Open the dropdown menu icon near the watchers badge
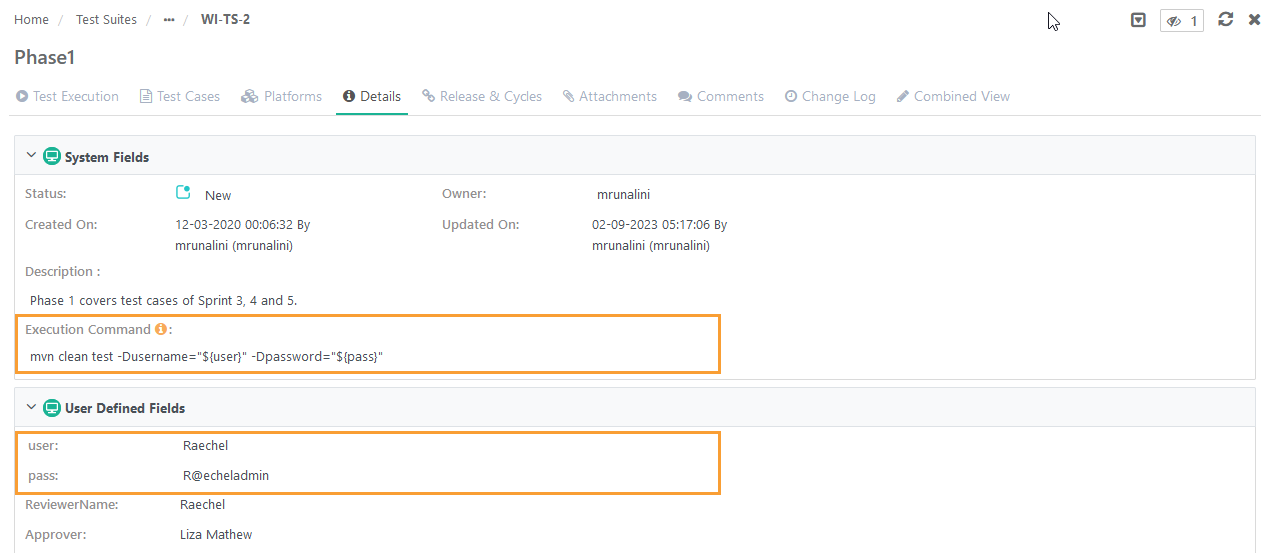The height and width of the screenshot is (553, 1265). [1138, 20]
